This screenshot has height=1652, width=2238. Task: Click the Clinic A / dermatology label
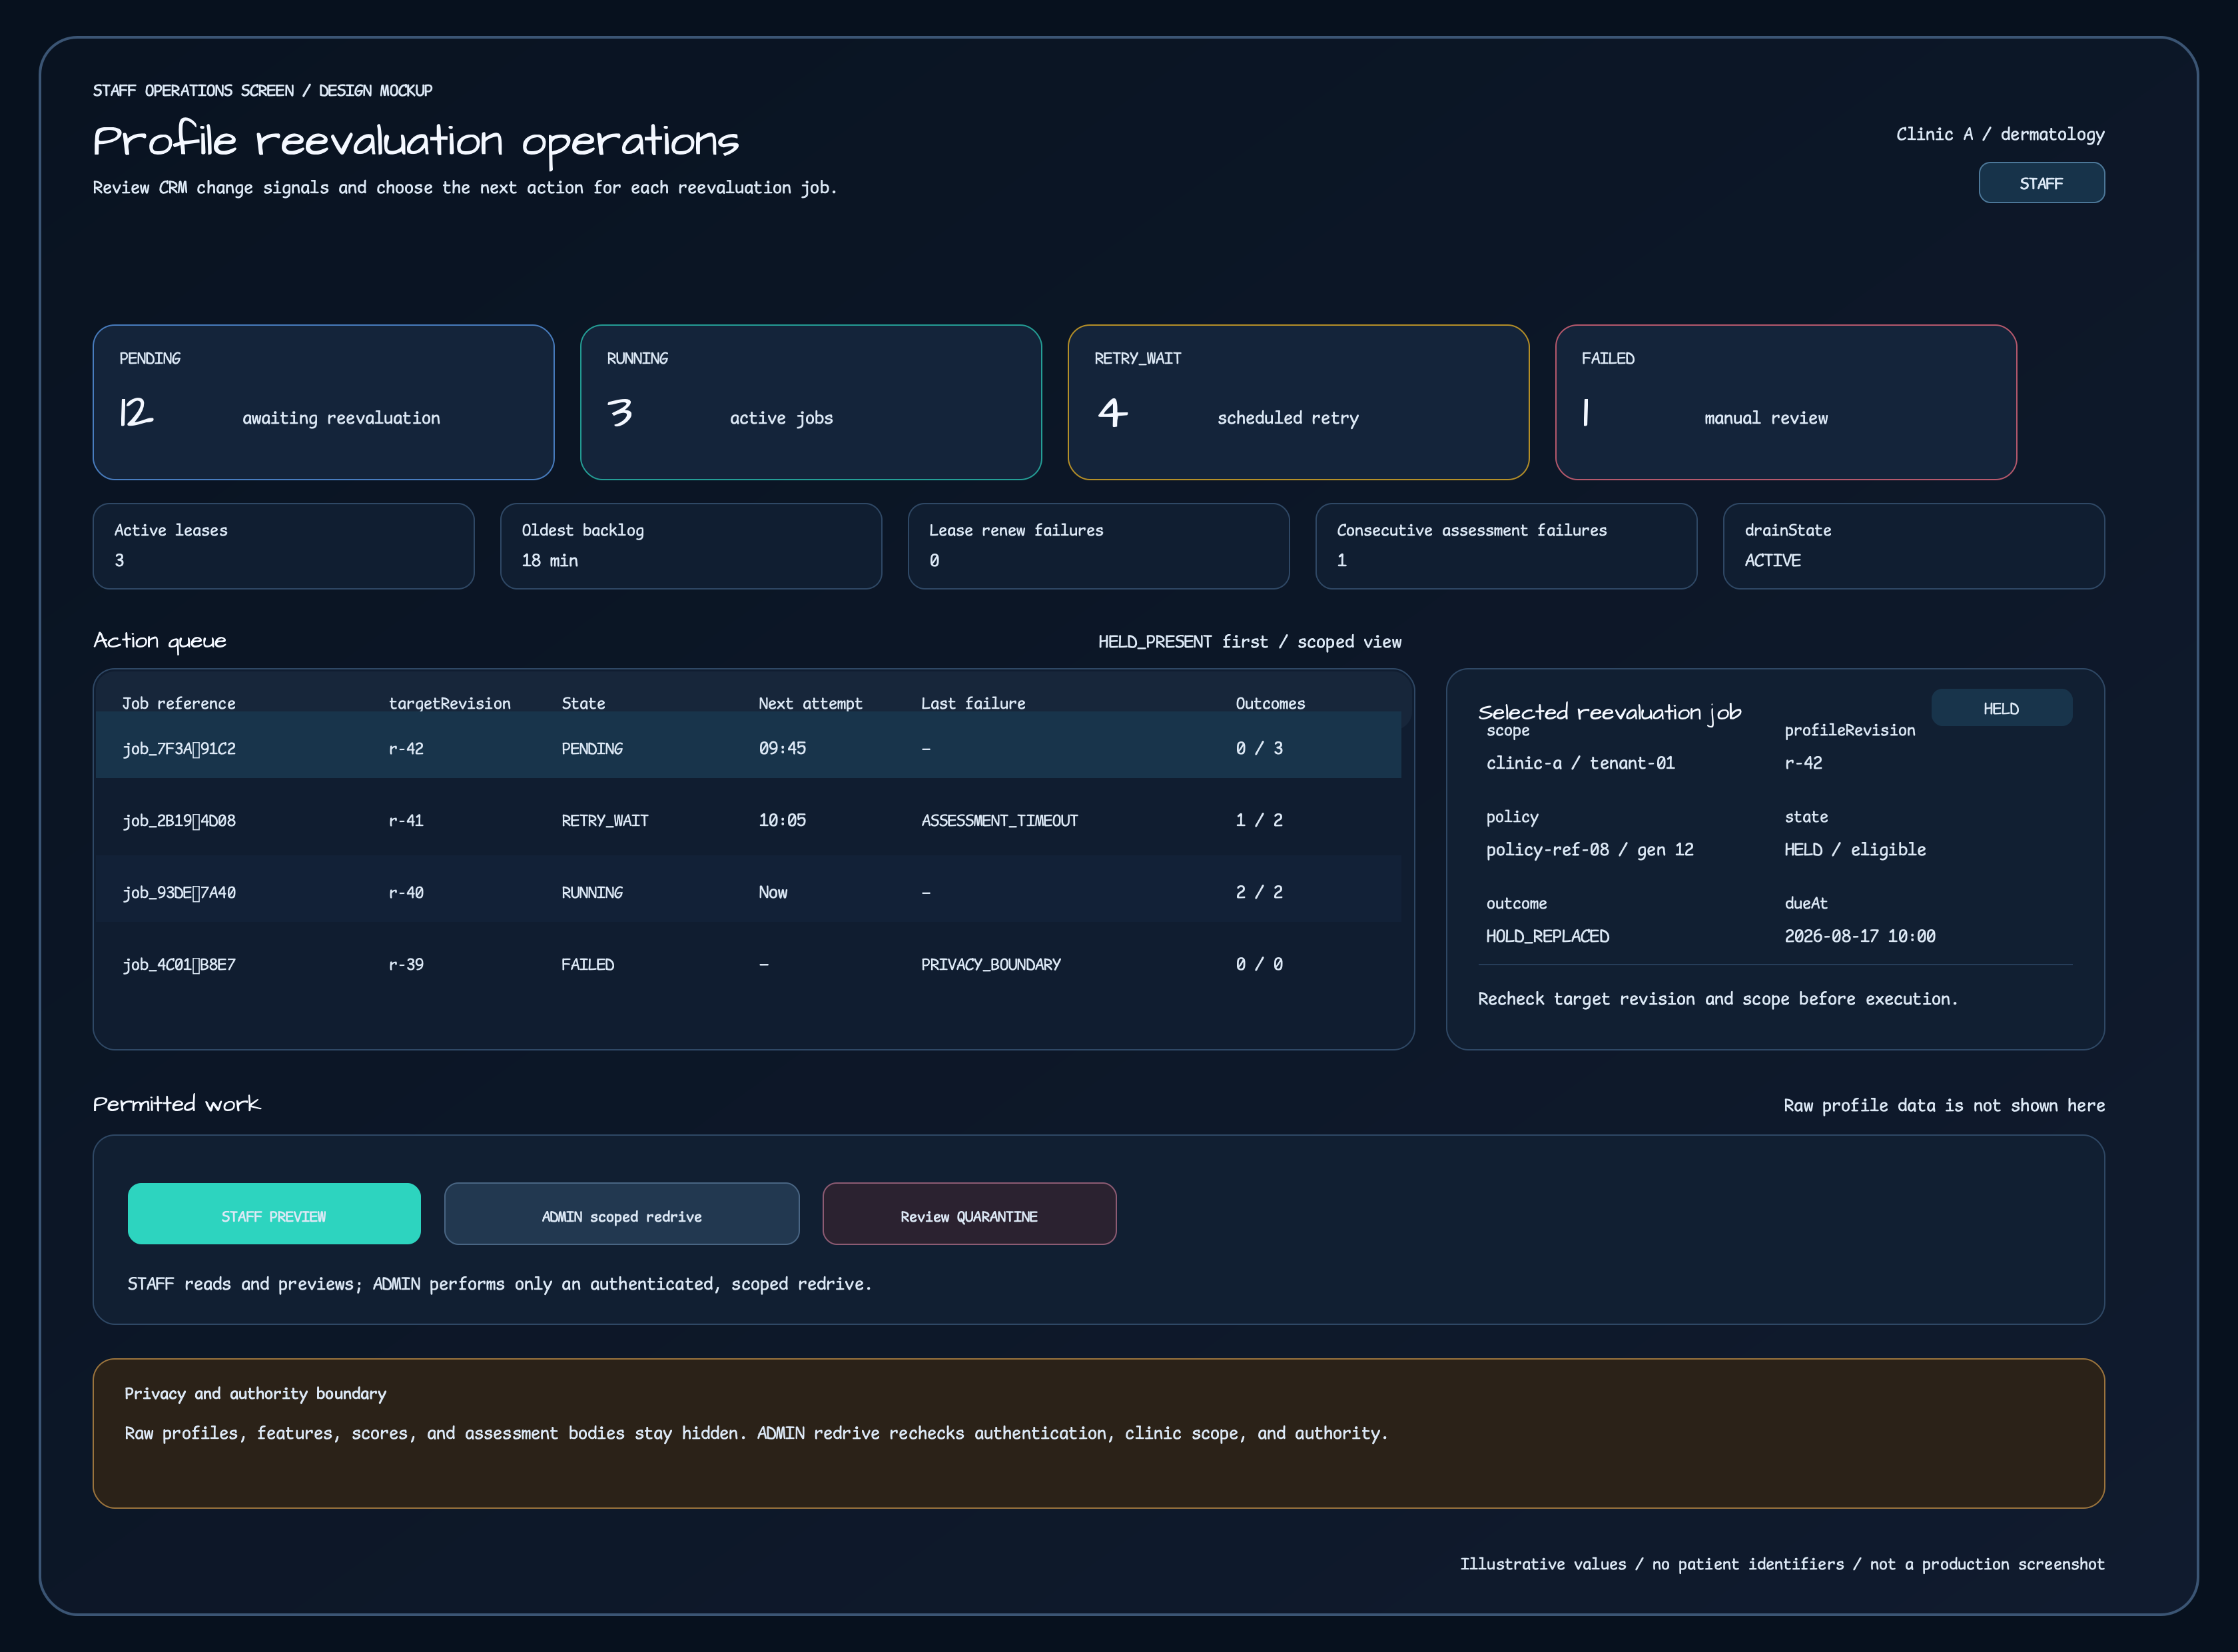click(2000, 134)
